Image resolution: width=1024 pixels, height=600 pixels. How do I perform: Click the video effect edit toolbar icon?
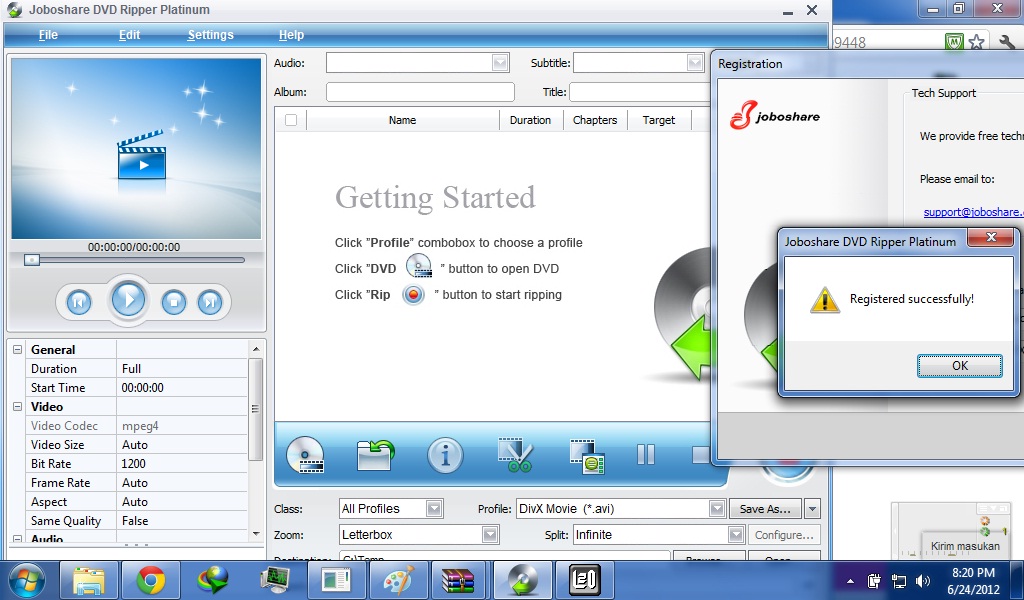pyautogui.click(x=586, y=456)
